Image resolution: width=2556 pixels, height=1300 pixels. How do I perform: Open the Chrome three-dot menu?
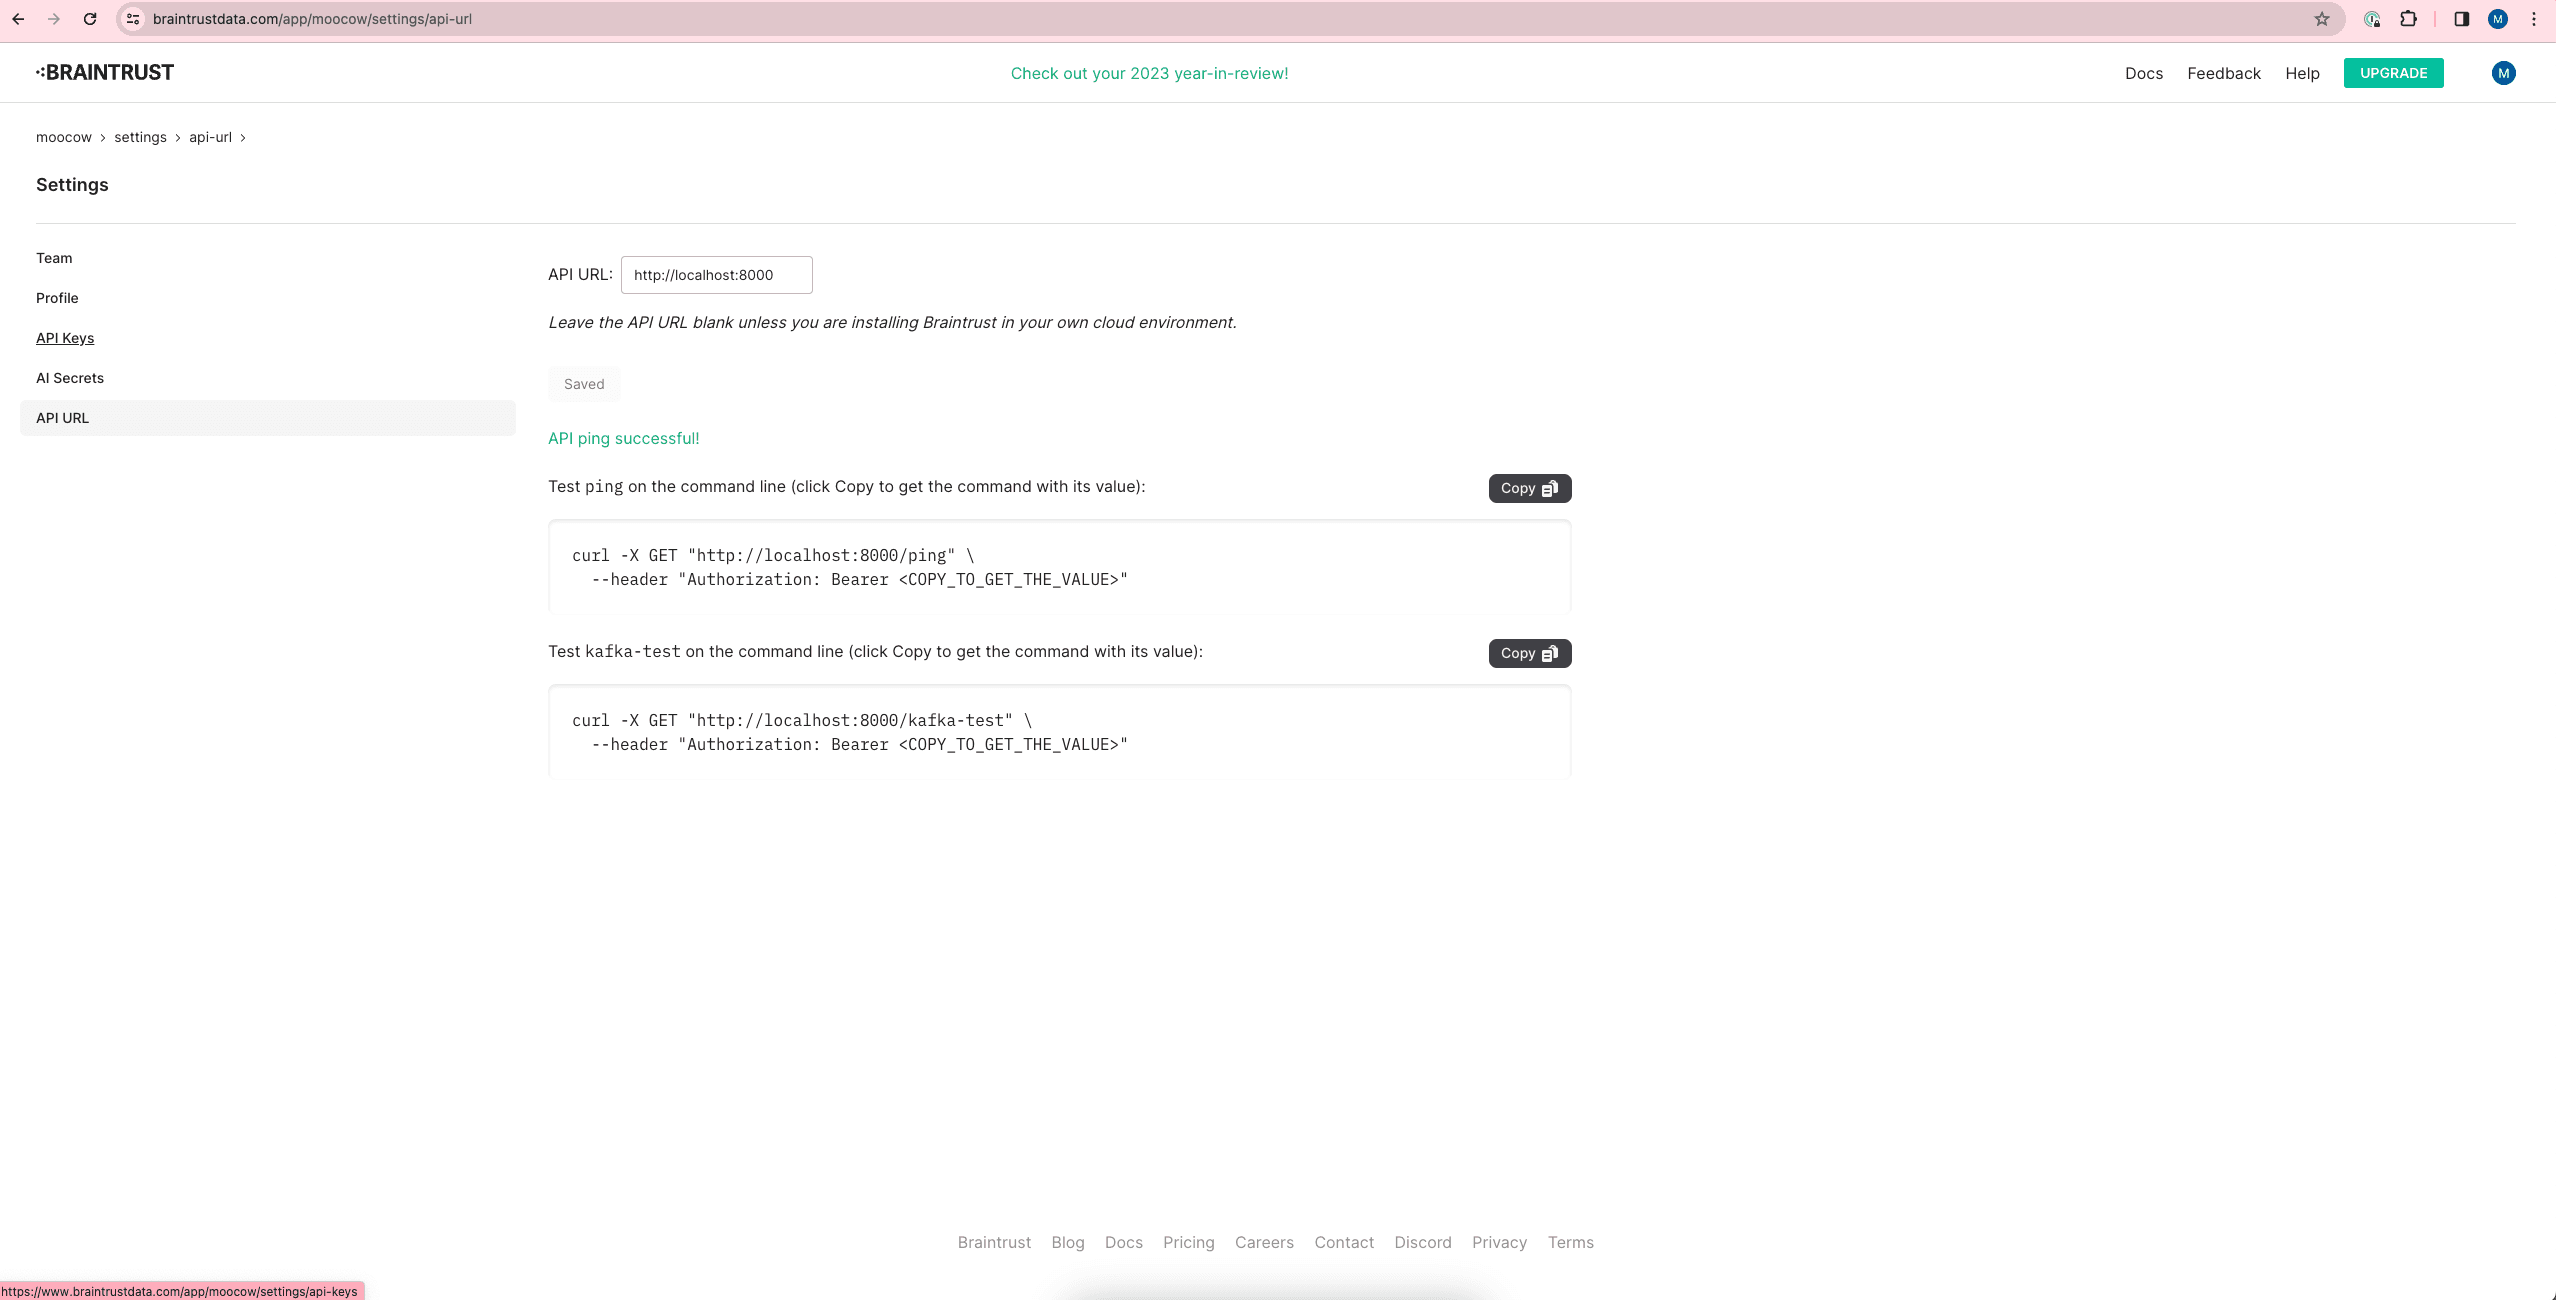(2533, 18)
